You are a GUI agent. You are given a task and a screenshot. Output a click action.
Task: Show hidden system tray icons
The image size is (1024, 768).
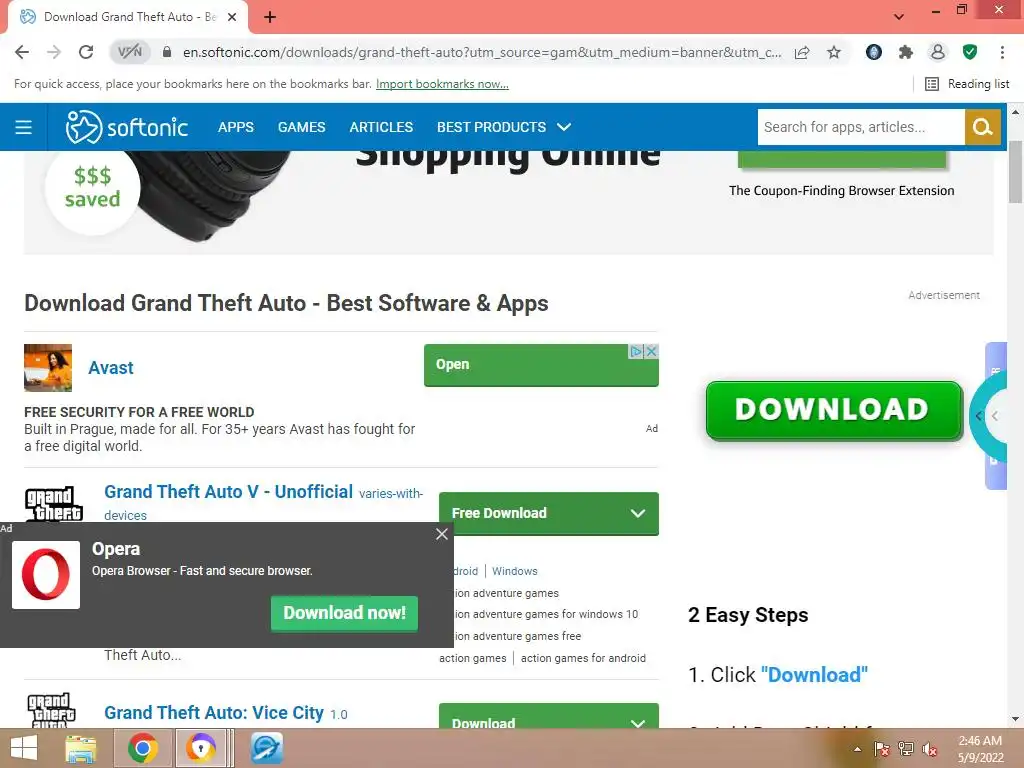click(857, 749)
